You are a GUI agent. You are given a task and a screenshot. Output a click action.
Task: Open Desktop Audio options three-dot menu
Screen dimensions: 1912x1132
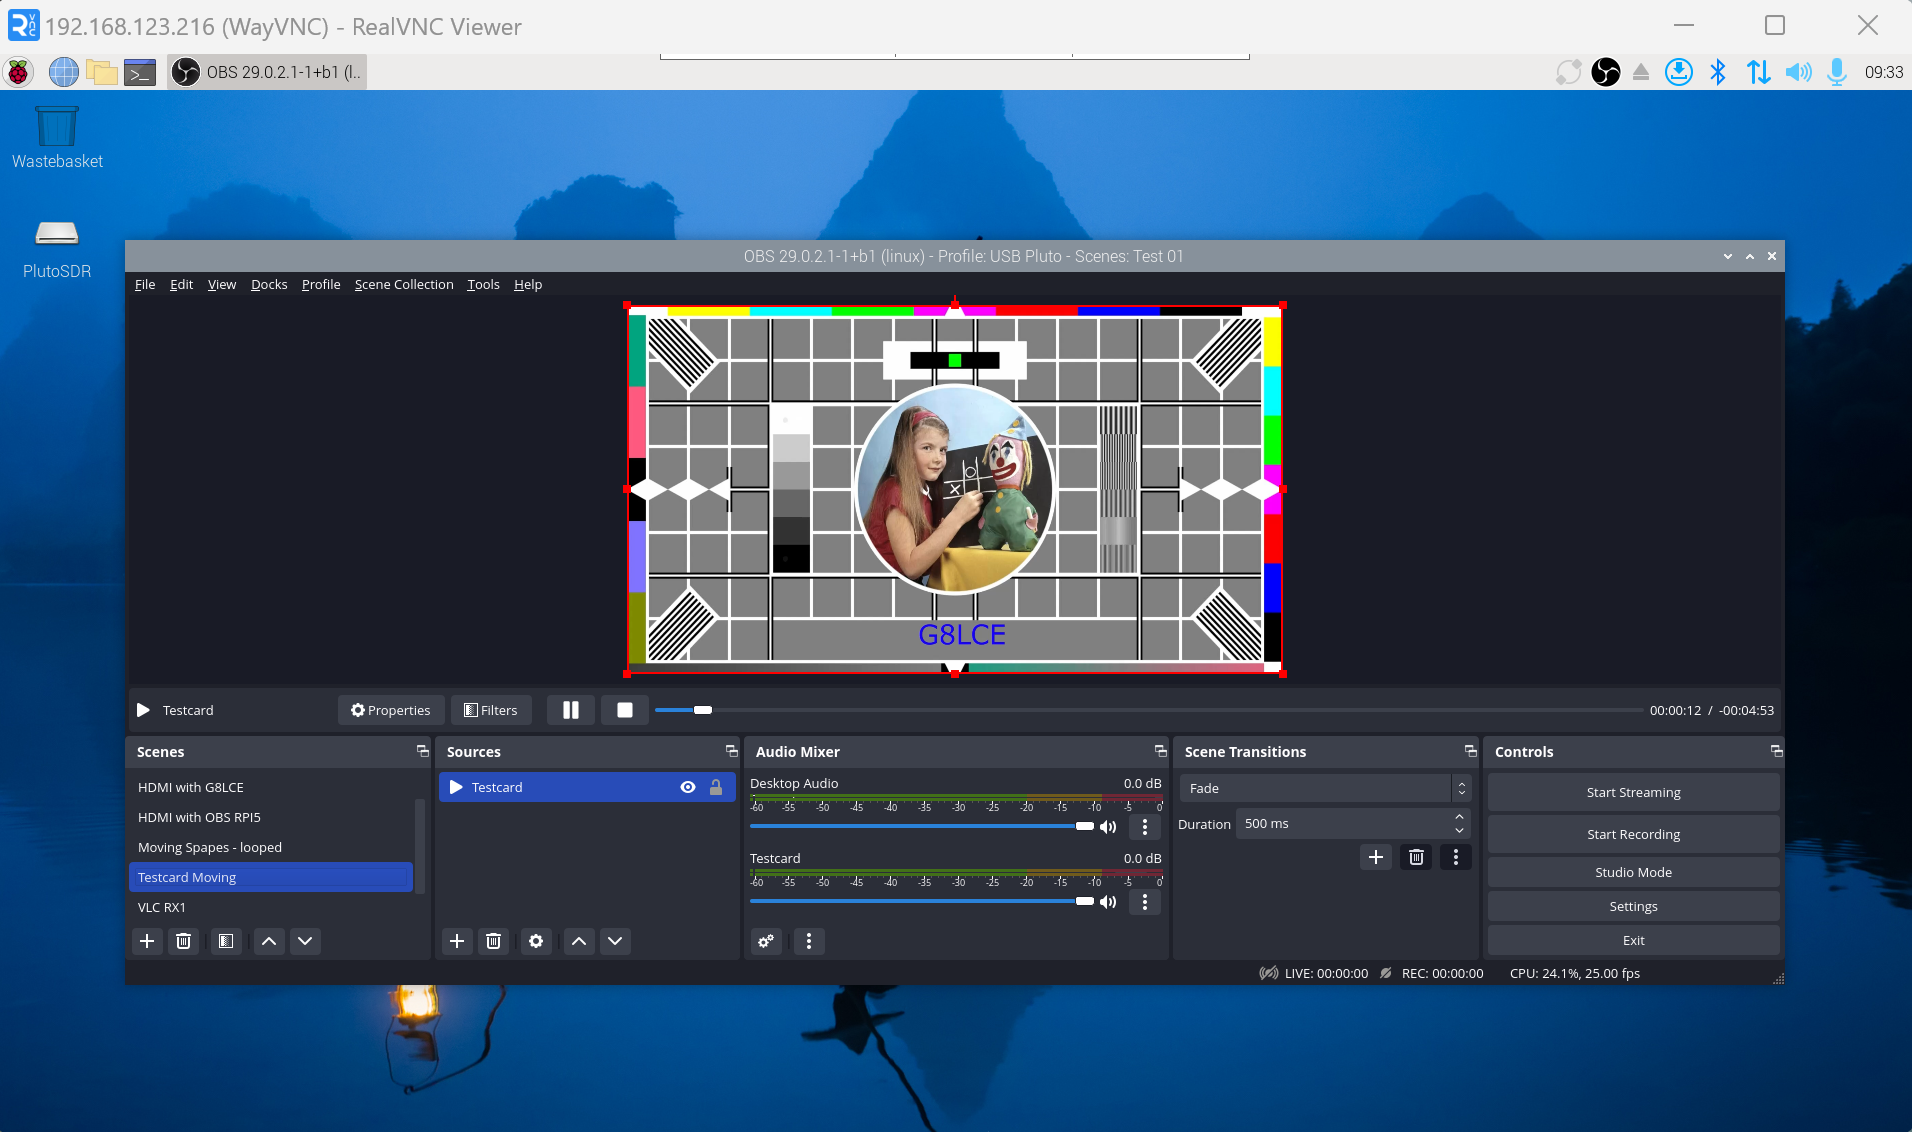[1145, 827]
